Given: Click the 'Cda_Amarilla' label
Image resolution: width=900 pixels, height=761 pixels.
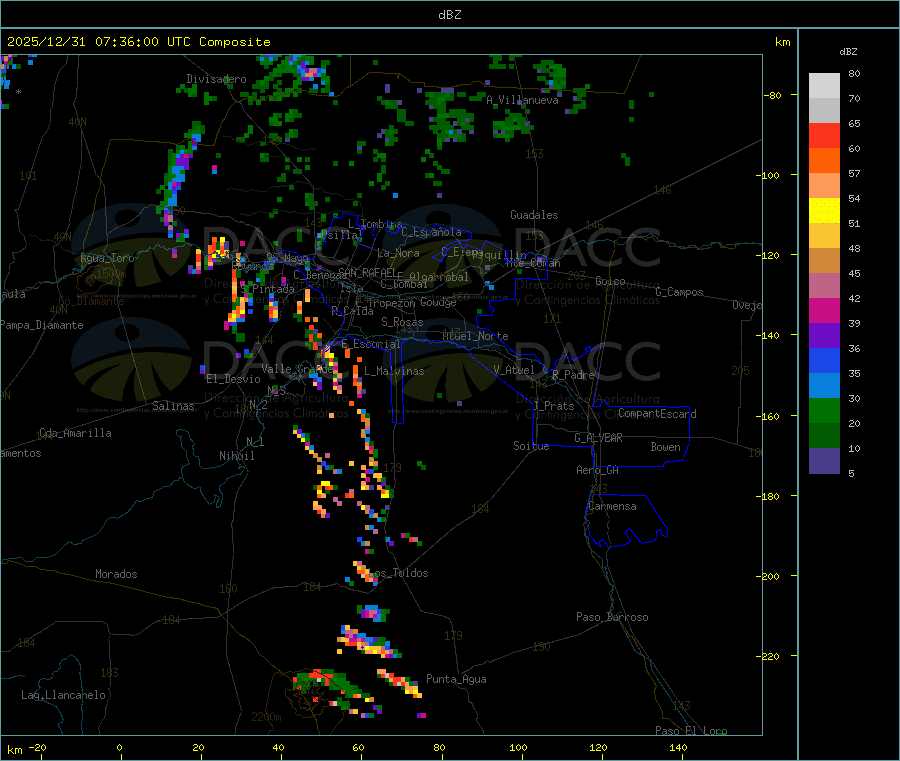Looking at the screenshot, I should 75,433.
